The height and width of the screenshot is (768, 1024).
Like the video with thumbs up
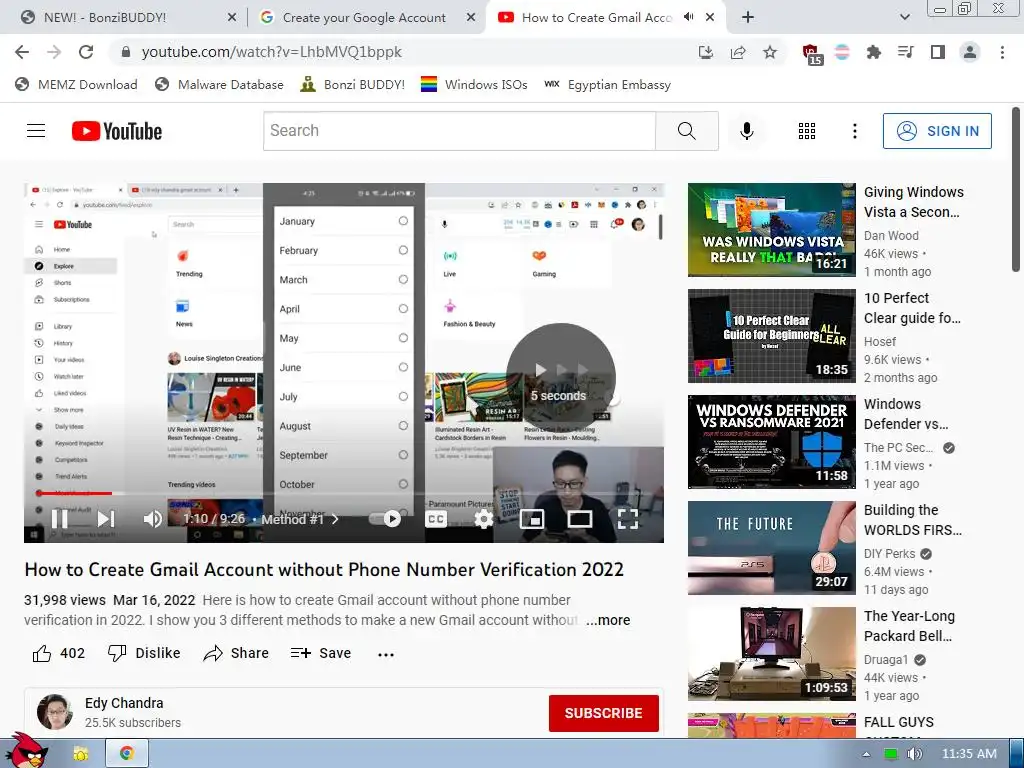[42, 653]
